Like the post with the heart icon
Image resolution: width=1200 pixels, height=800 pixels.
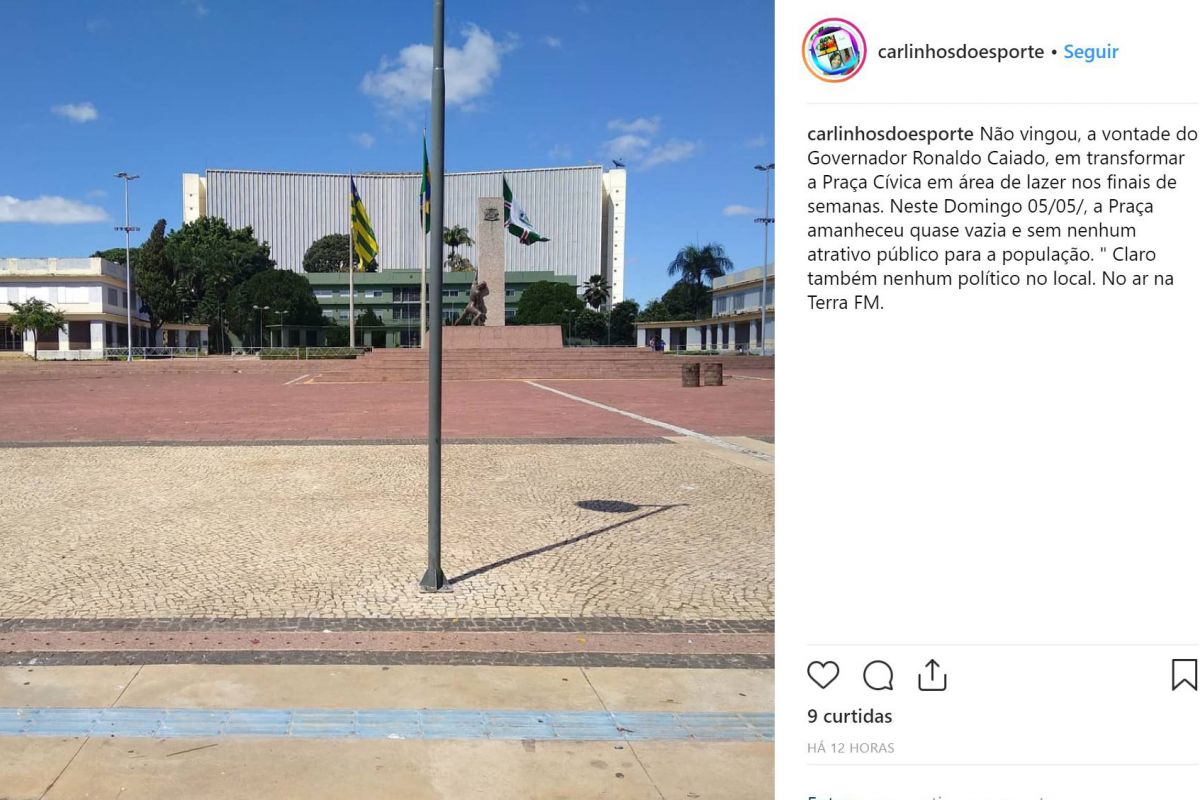(x=823, y=675)
